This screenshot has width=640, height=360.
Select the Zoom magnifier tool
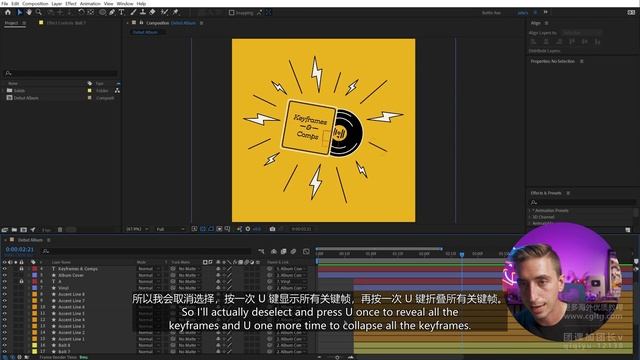click(x=39, y=13)
